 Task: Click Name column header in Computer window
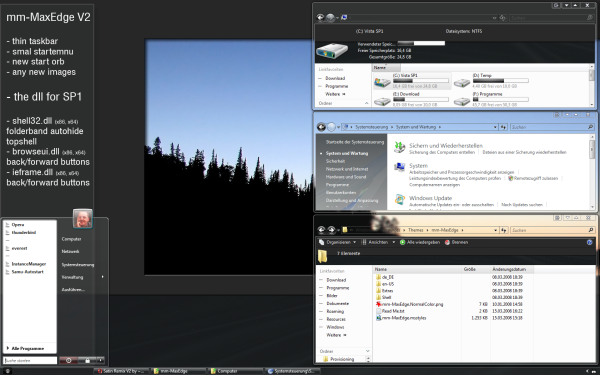(x=386, y=68)
